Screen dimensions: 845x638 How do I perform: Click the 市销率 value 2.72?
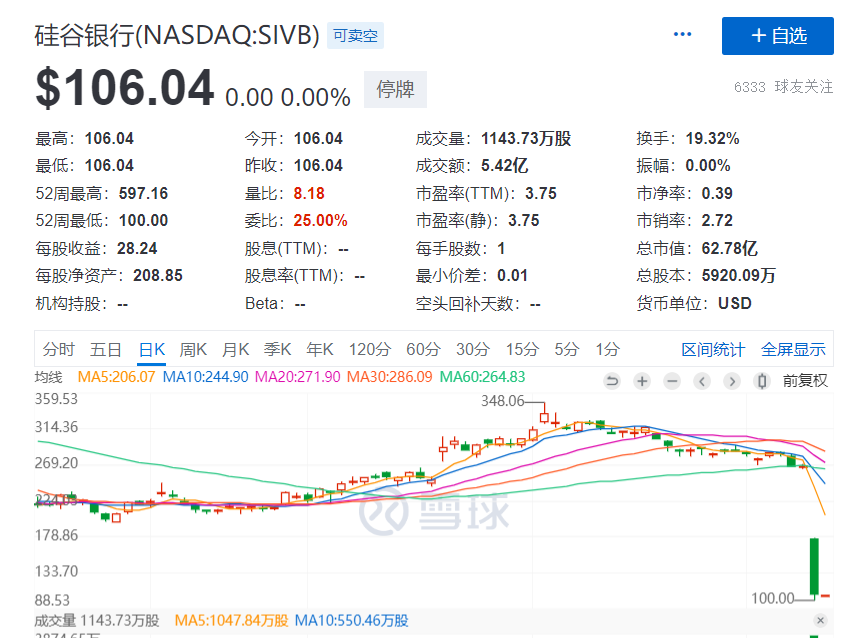(717, 220)
